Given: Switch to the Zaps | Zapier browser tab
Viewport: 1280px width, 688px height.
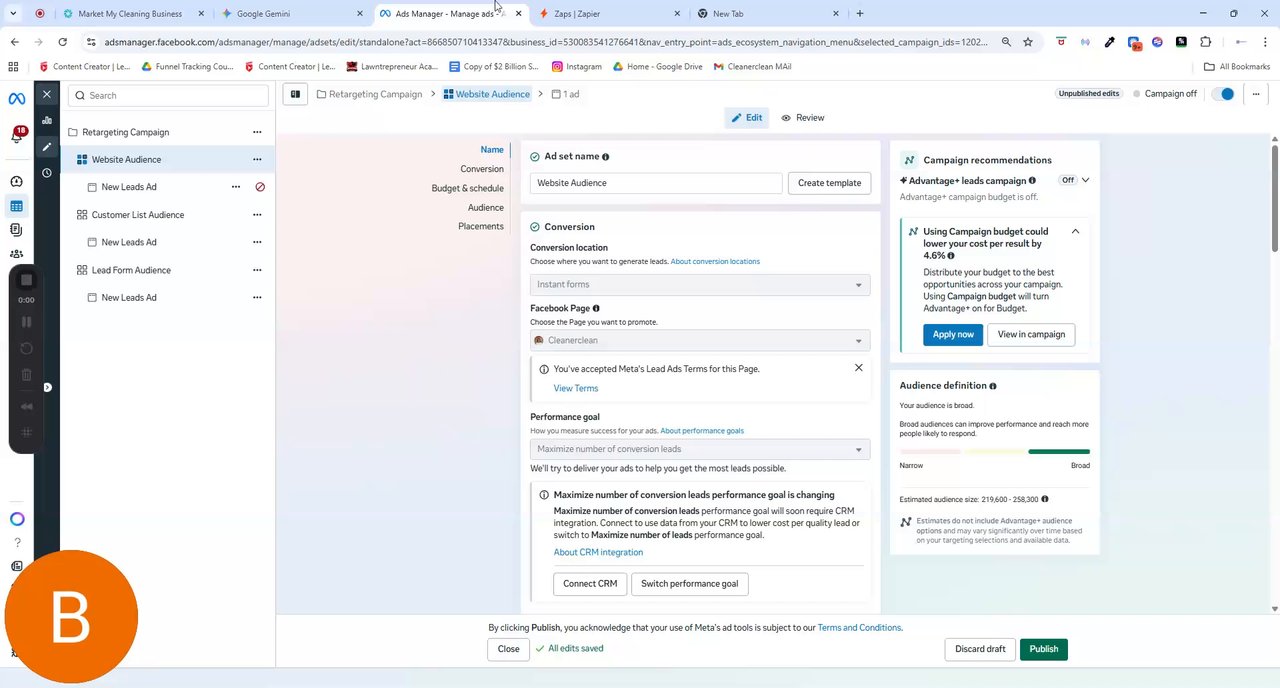Looking at the screenshot, I should (610, 14).
